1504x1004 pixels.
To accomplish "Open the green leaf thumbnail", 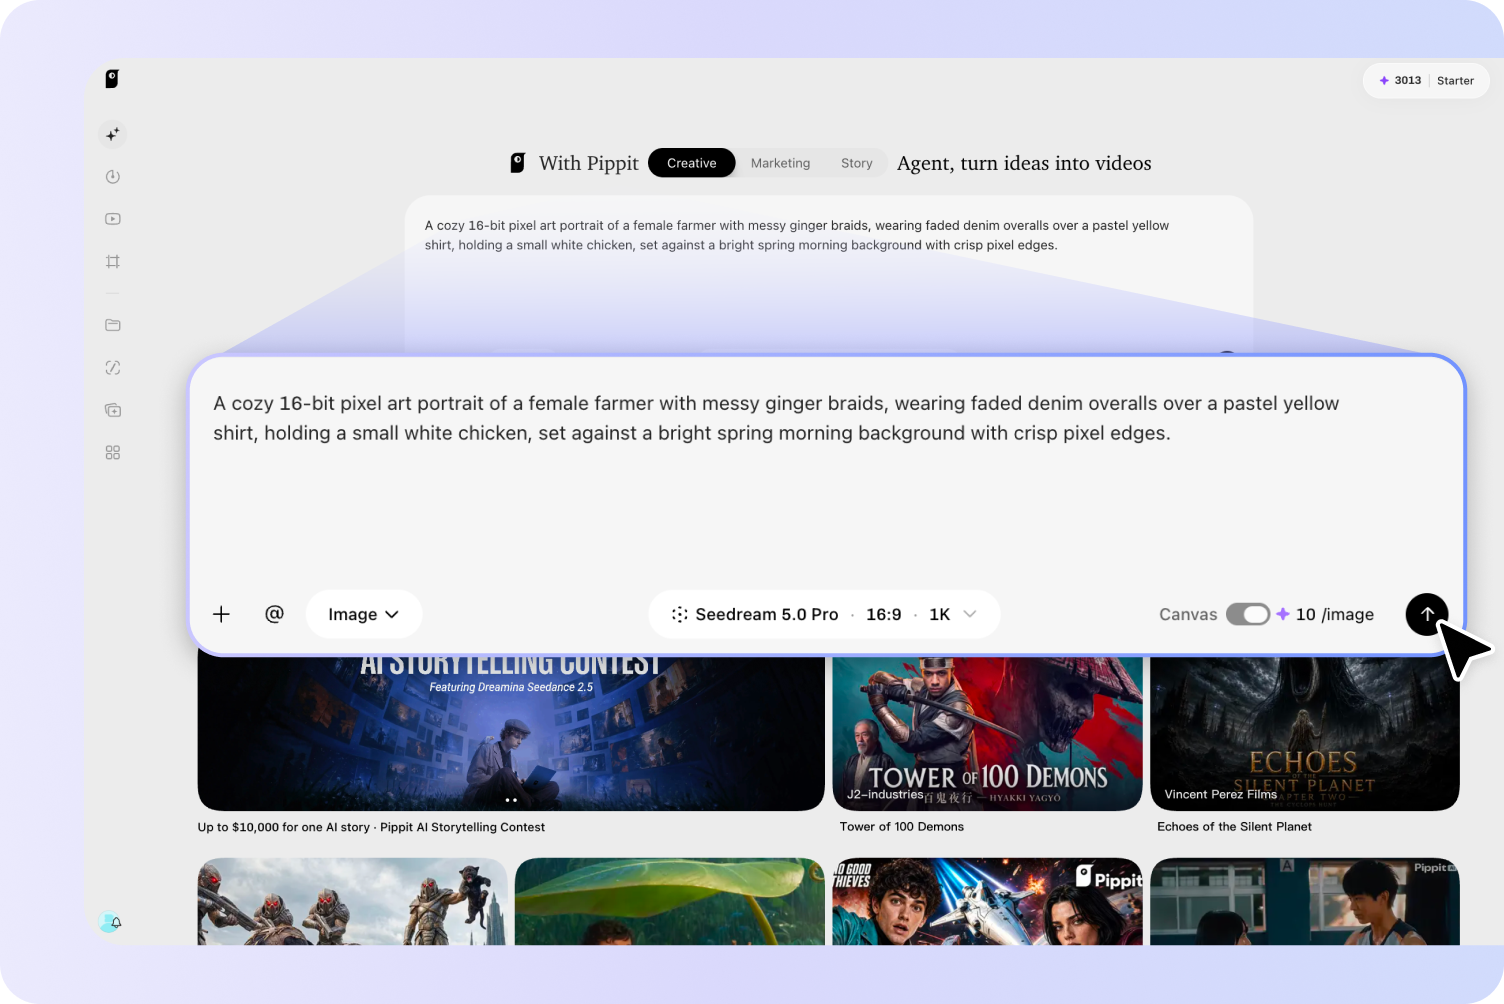I will (x=670, y=902).
